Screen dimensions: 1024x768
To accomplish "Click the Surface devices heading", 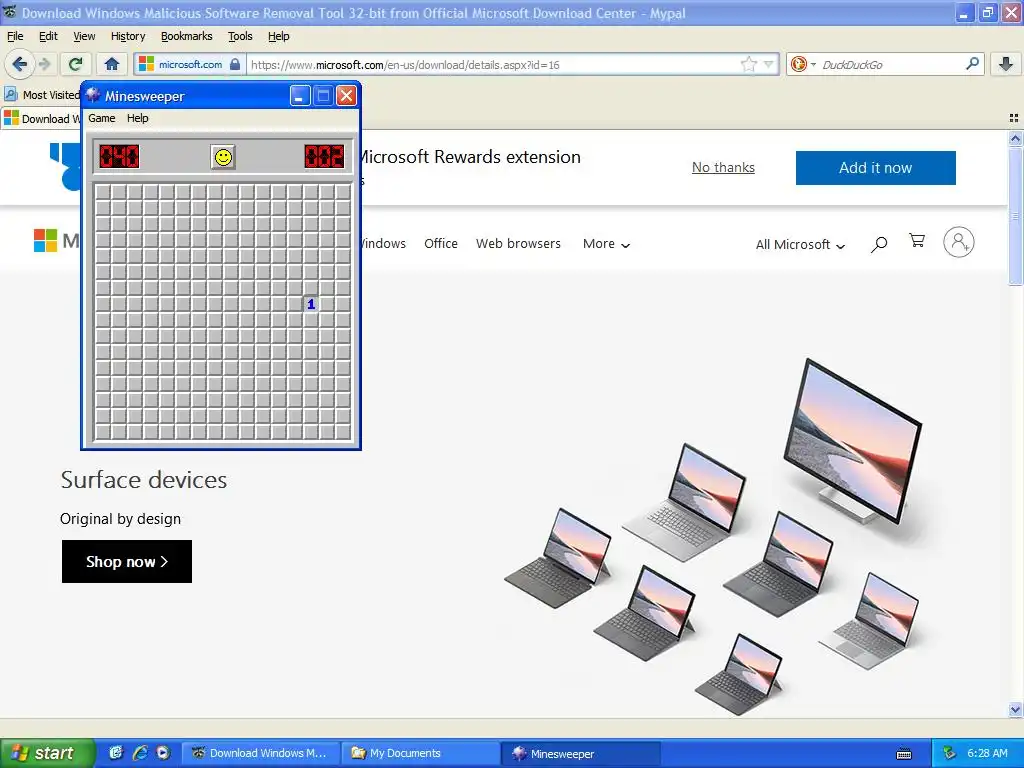I will (144, 480).
